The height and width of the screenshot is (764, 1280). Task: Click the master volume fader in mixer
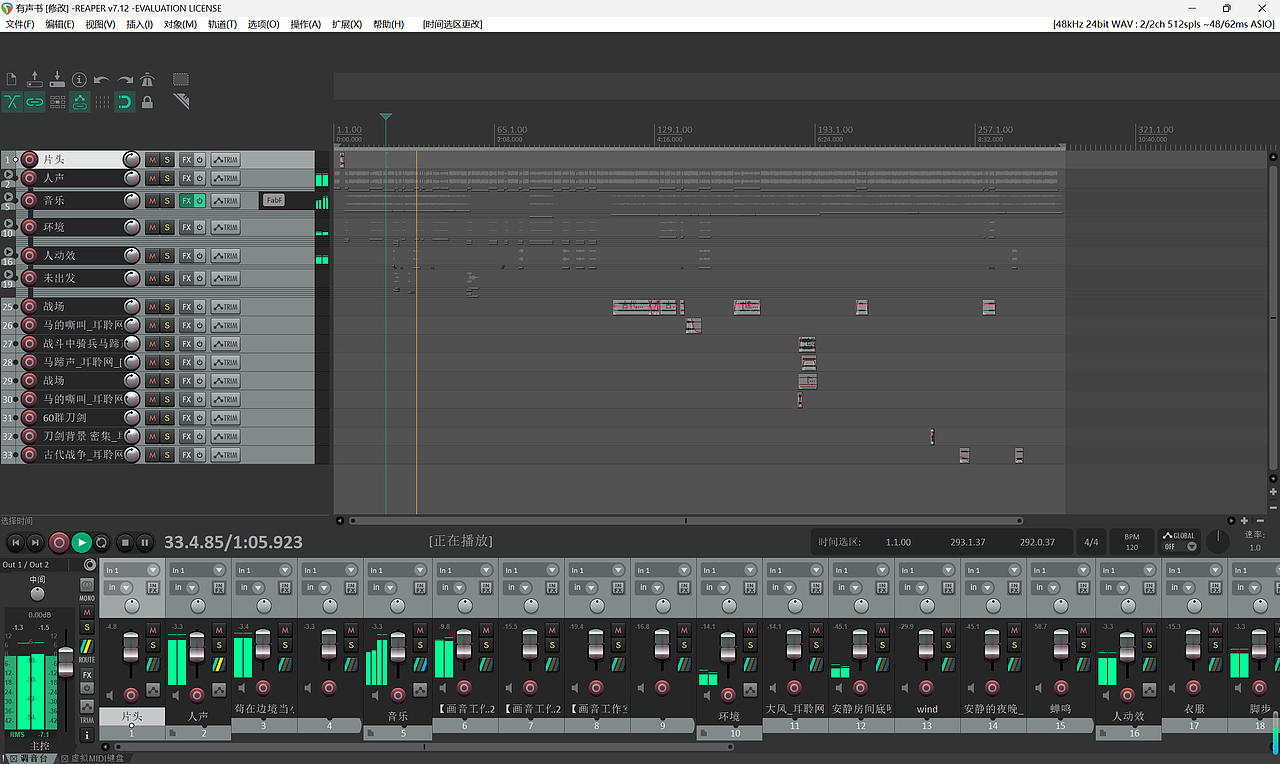pos(66,661)
